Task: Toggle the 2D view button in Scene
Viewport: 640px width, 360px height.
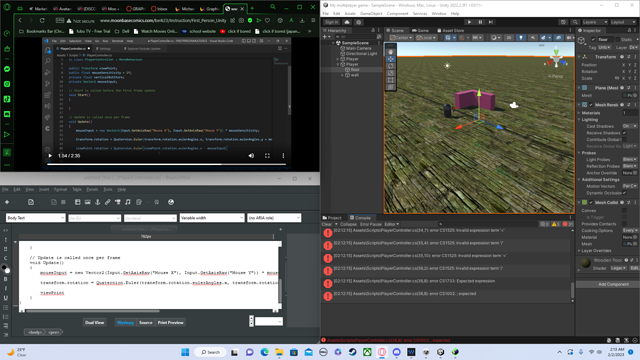Action: (x=509, y=38)
